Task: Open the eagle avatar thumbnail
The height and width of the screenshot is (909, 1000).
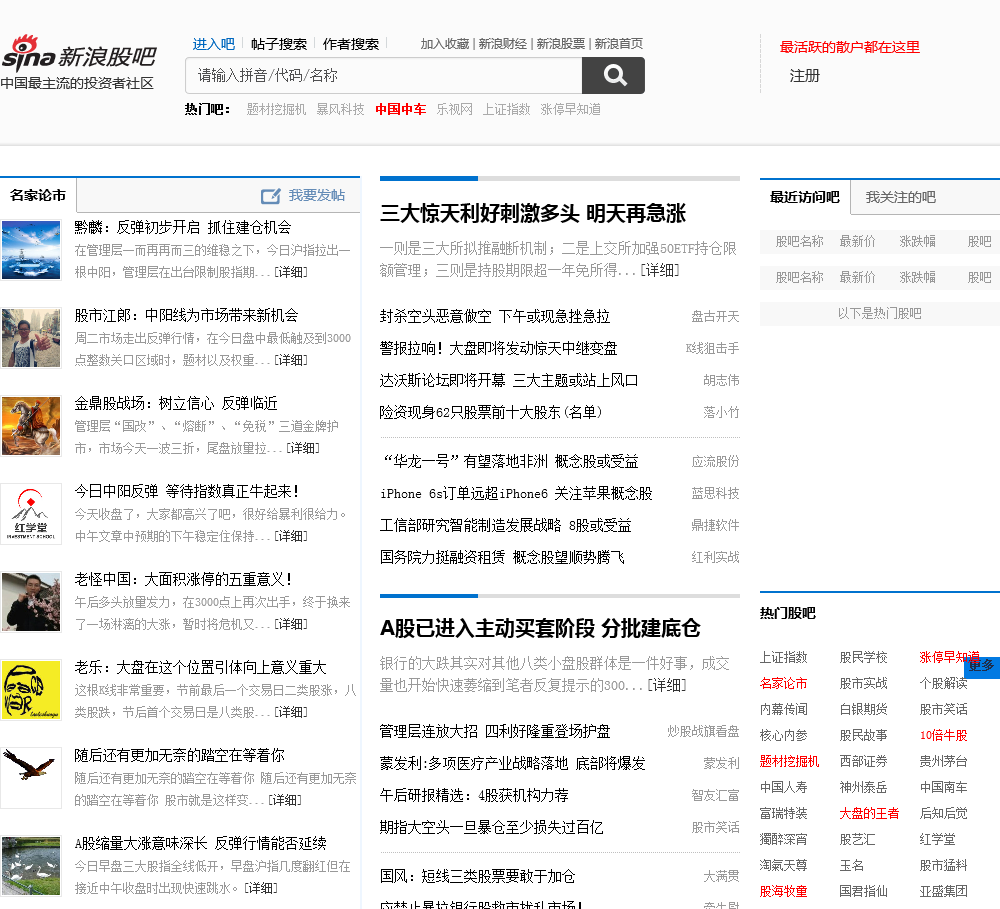Action: [31, 778]
